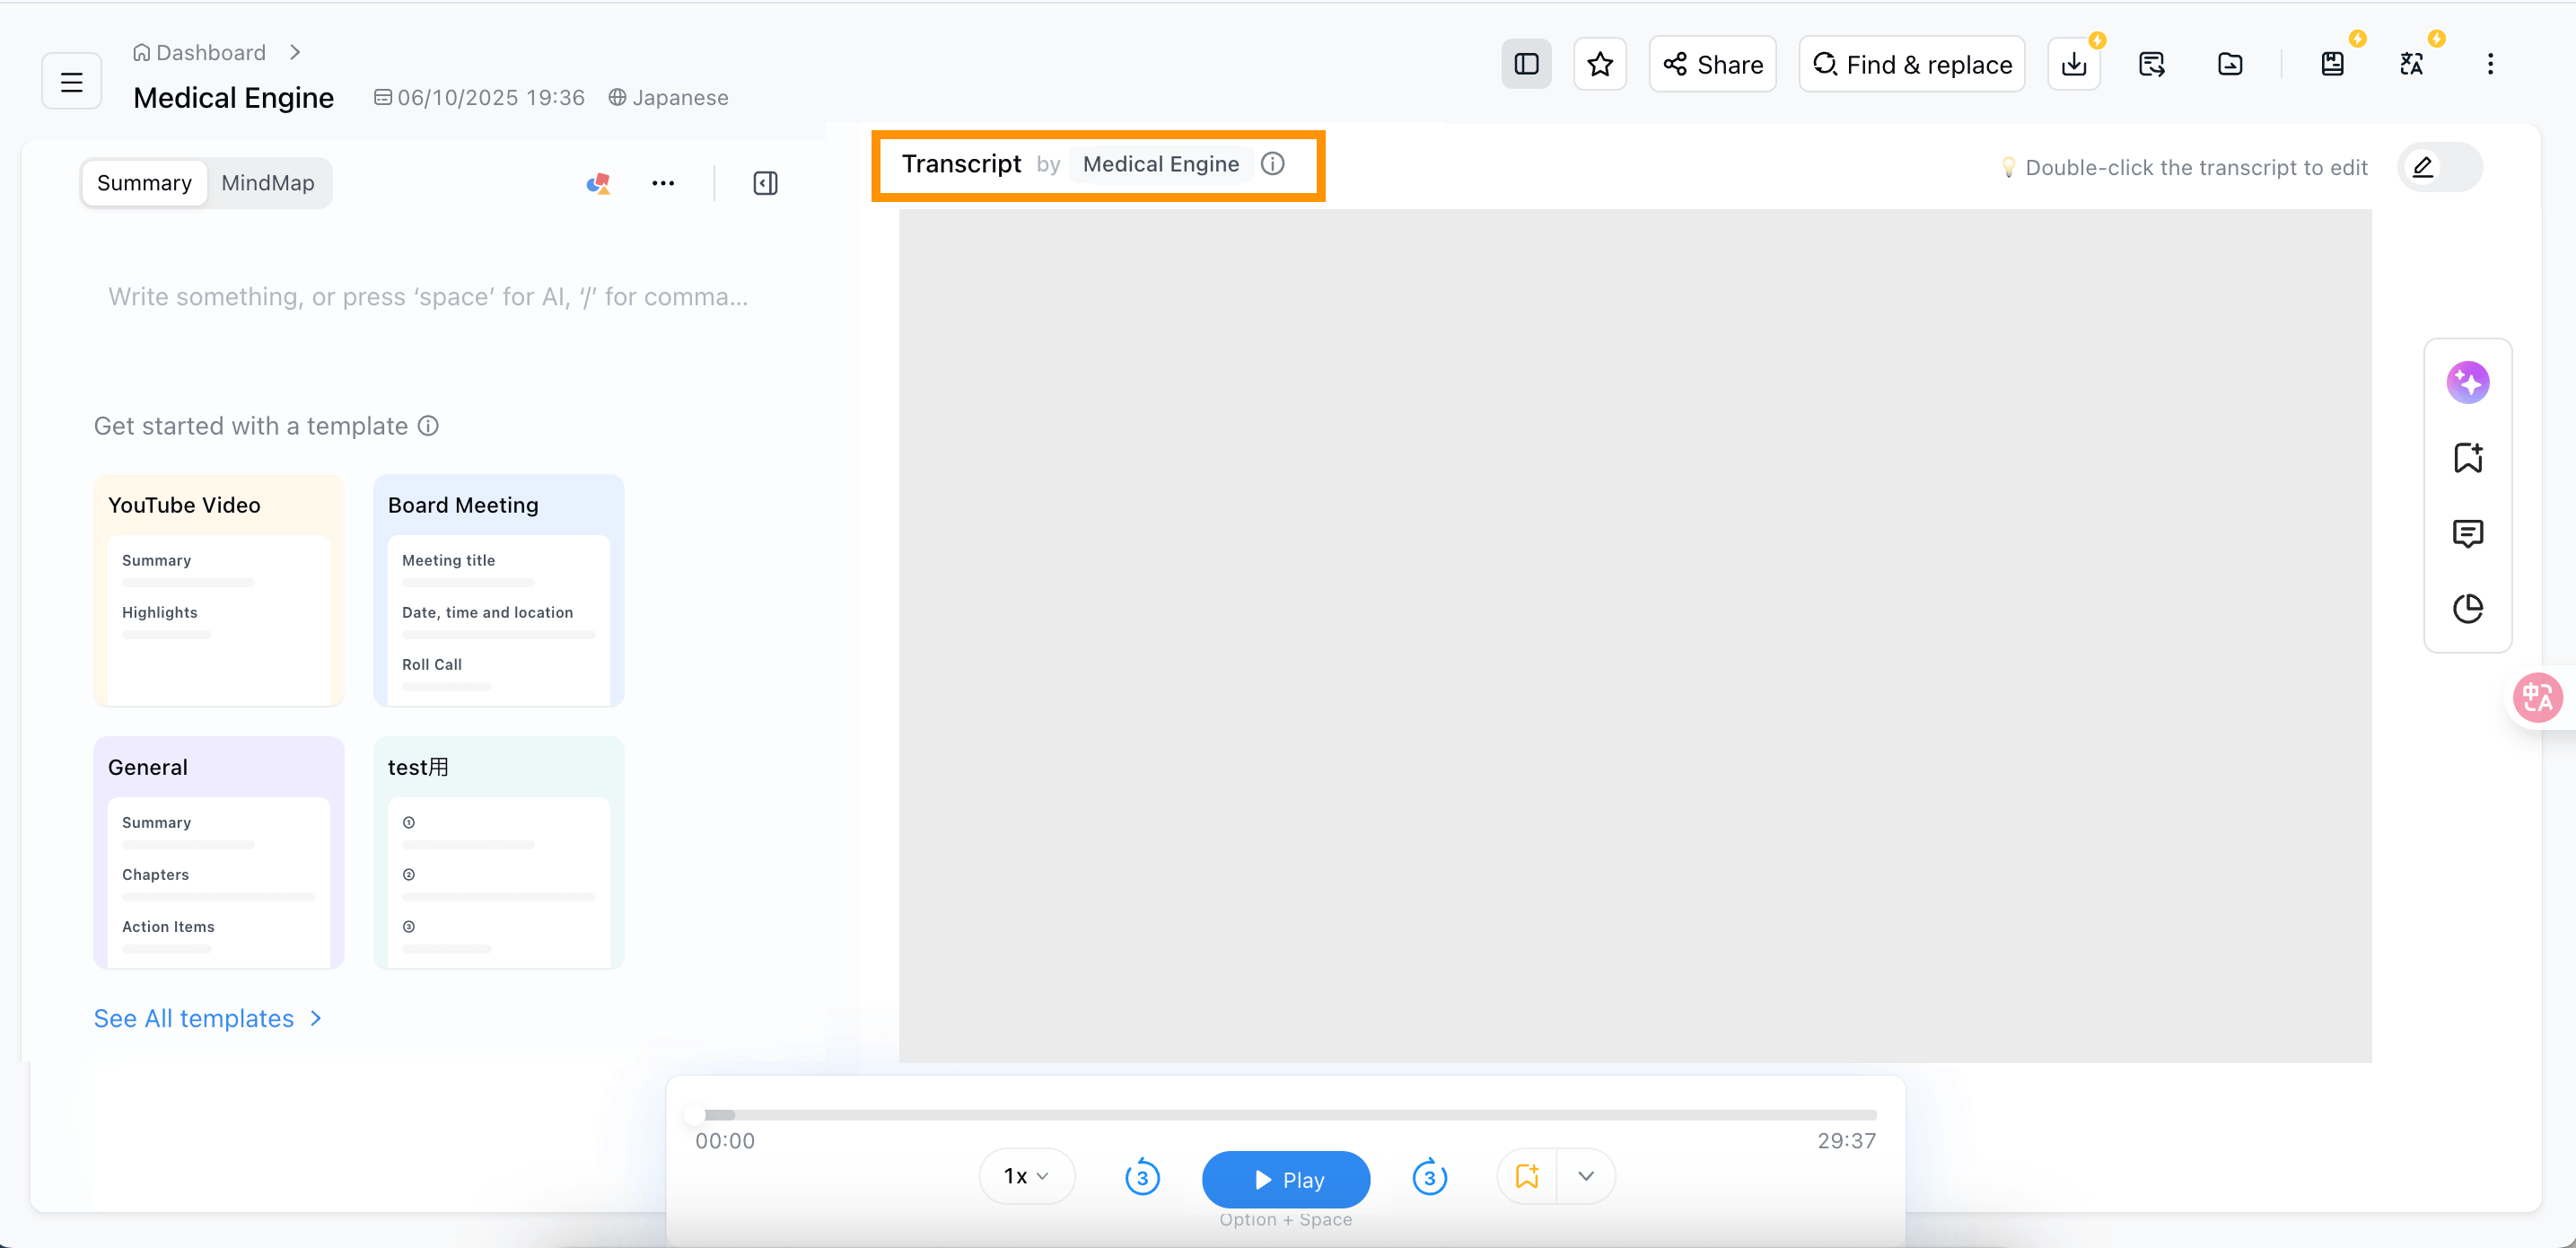
Task: Expand the bookmark options chevron
Action: tap(1586, 1176)
